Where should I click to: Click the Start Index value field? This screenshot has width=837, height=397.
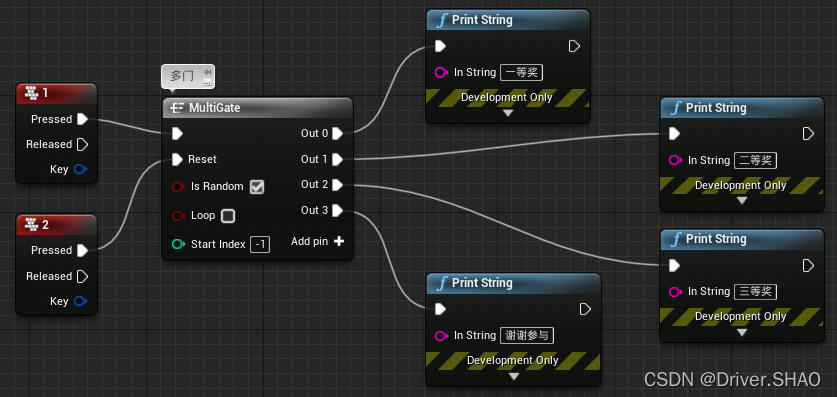coord(260,244)
